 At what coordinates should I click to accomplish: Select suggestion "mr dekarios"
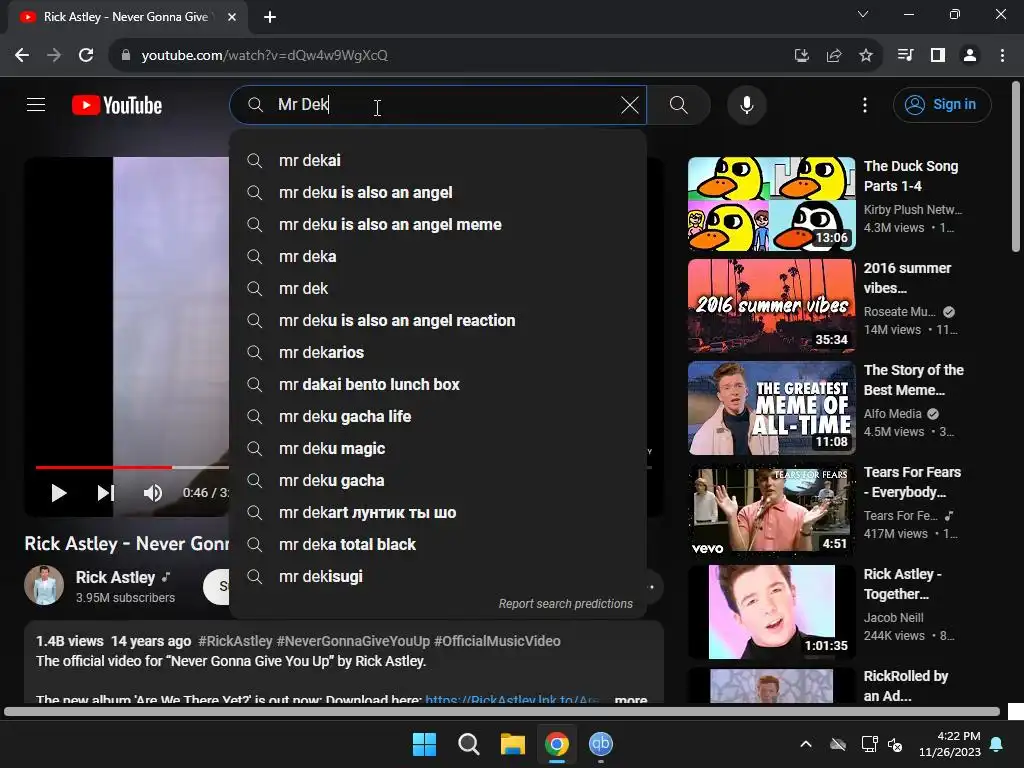click(438, 352)
